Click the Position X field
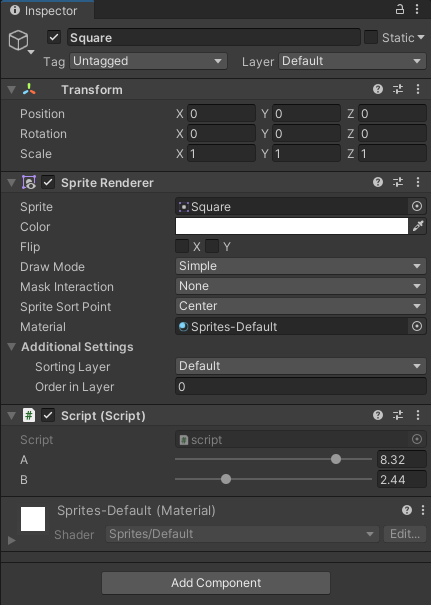Viewport: 431px width, 605px height. (221, 113)
